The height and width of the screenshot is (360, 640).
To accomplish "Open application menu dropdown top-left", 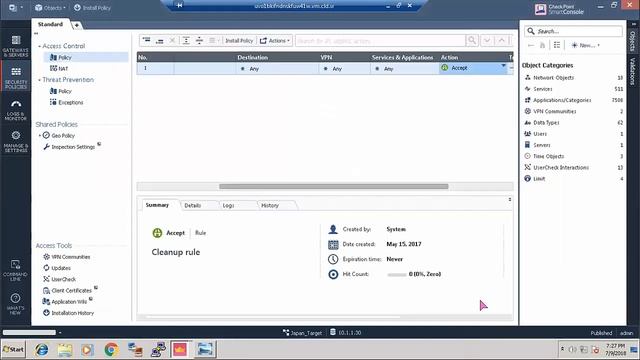I will 16,8.
